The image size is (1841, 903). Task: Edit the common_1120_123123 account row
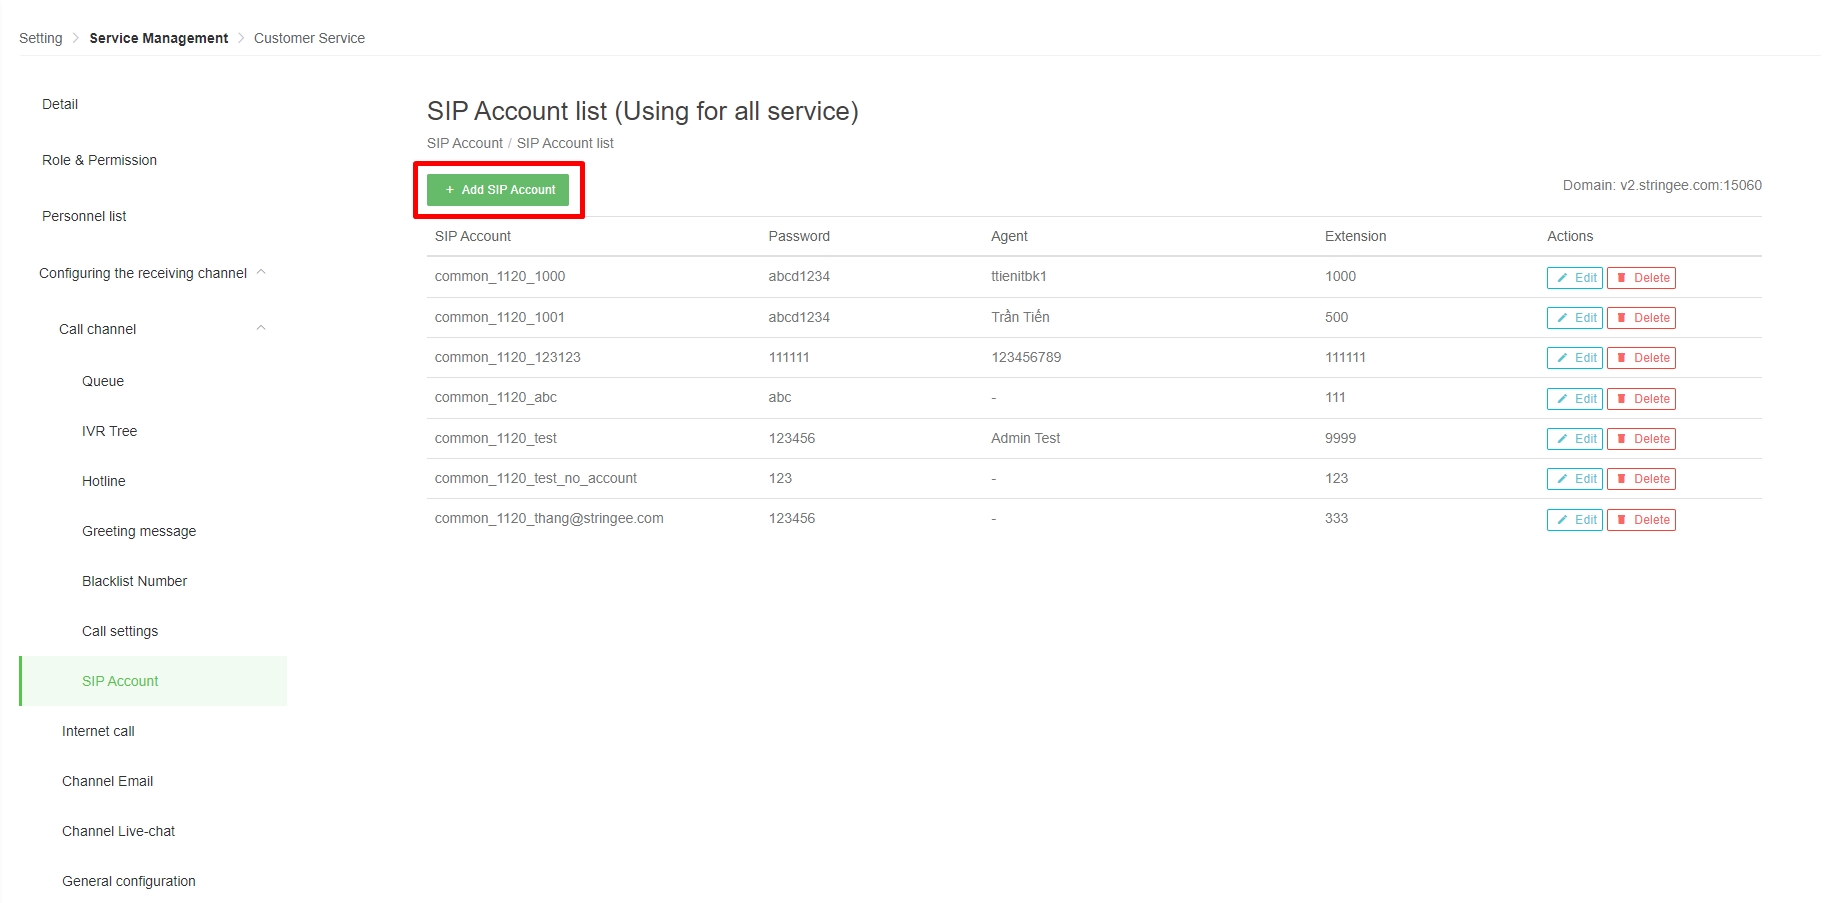(x=1574, y=358)
